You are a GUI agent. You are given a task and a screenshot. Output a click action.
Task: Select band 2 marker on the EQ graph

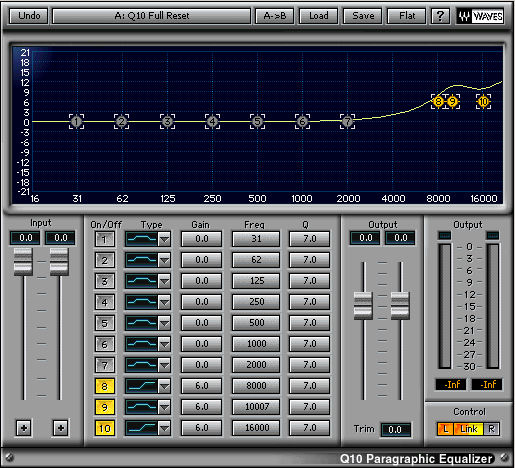[x=122, y=122]
